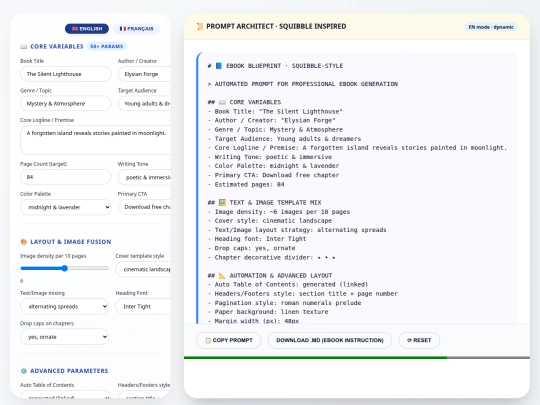
Task: Click the blue book icon in Ebook Blueprint heading
Action: [219, 66]
